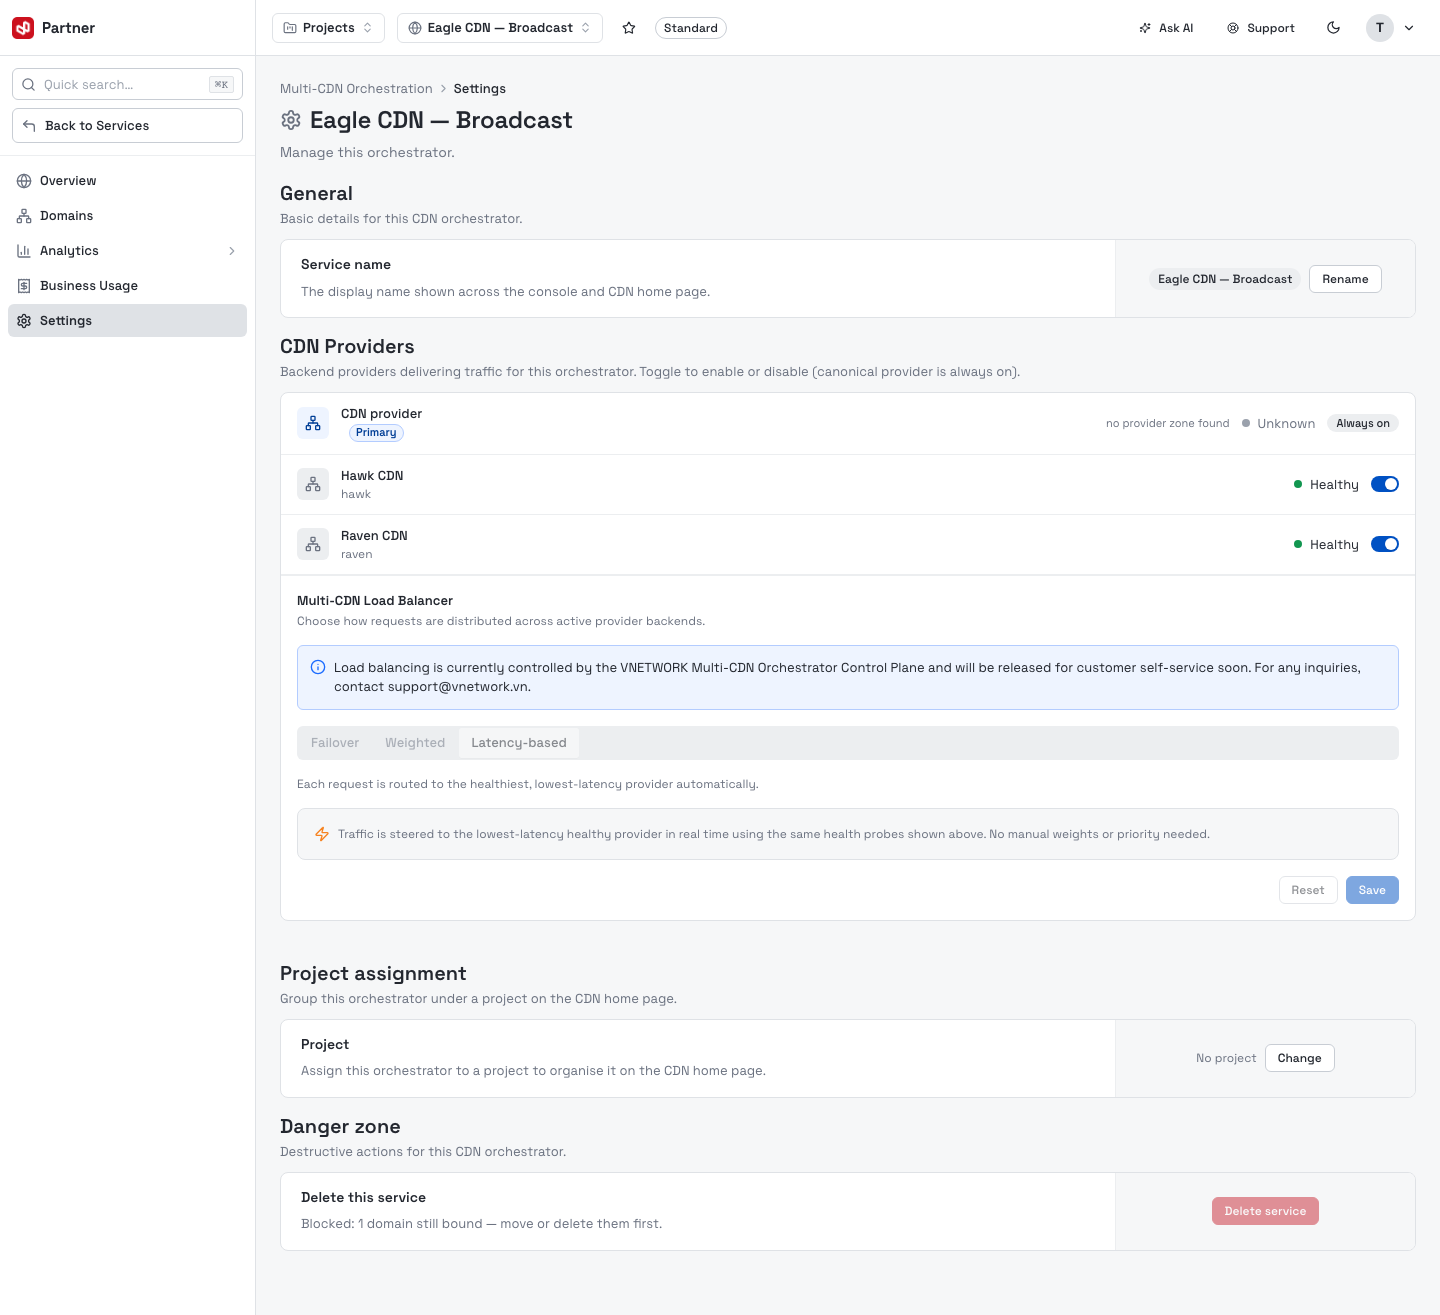
Task: Click the user avatar T
Action: point(1380,28)
